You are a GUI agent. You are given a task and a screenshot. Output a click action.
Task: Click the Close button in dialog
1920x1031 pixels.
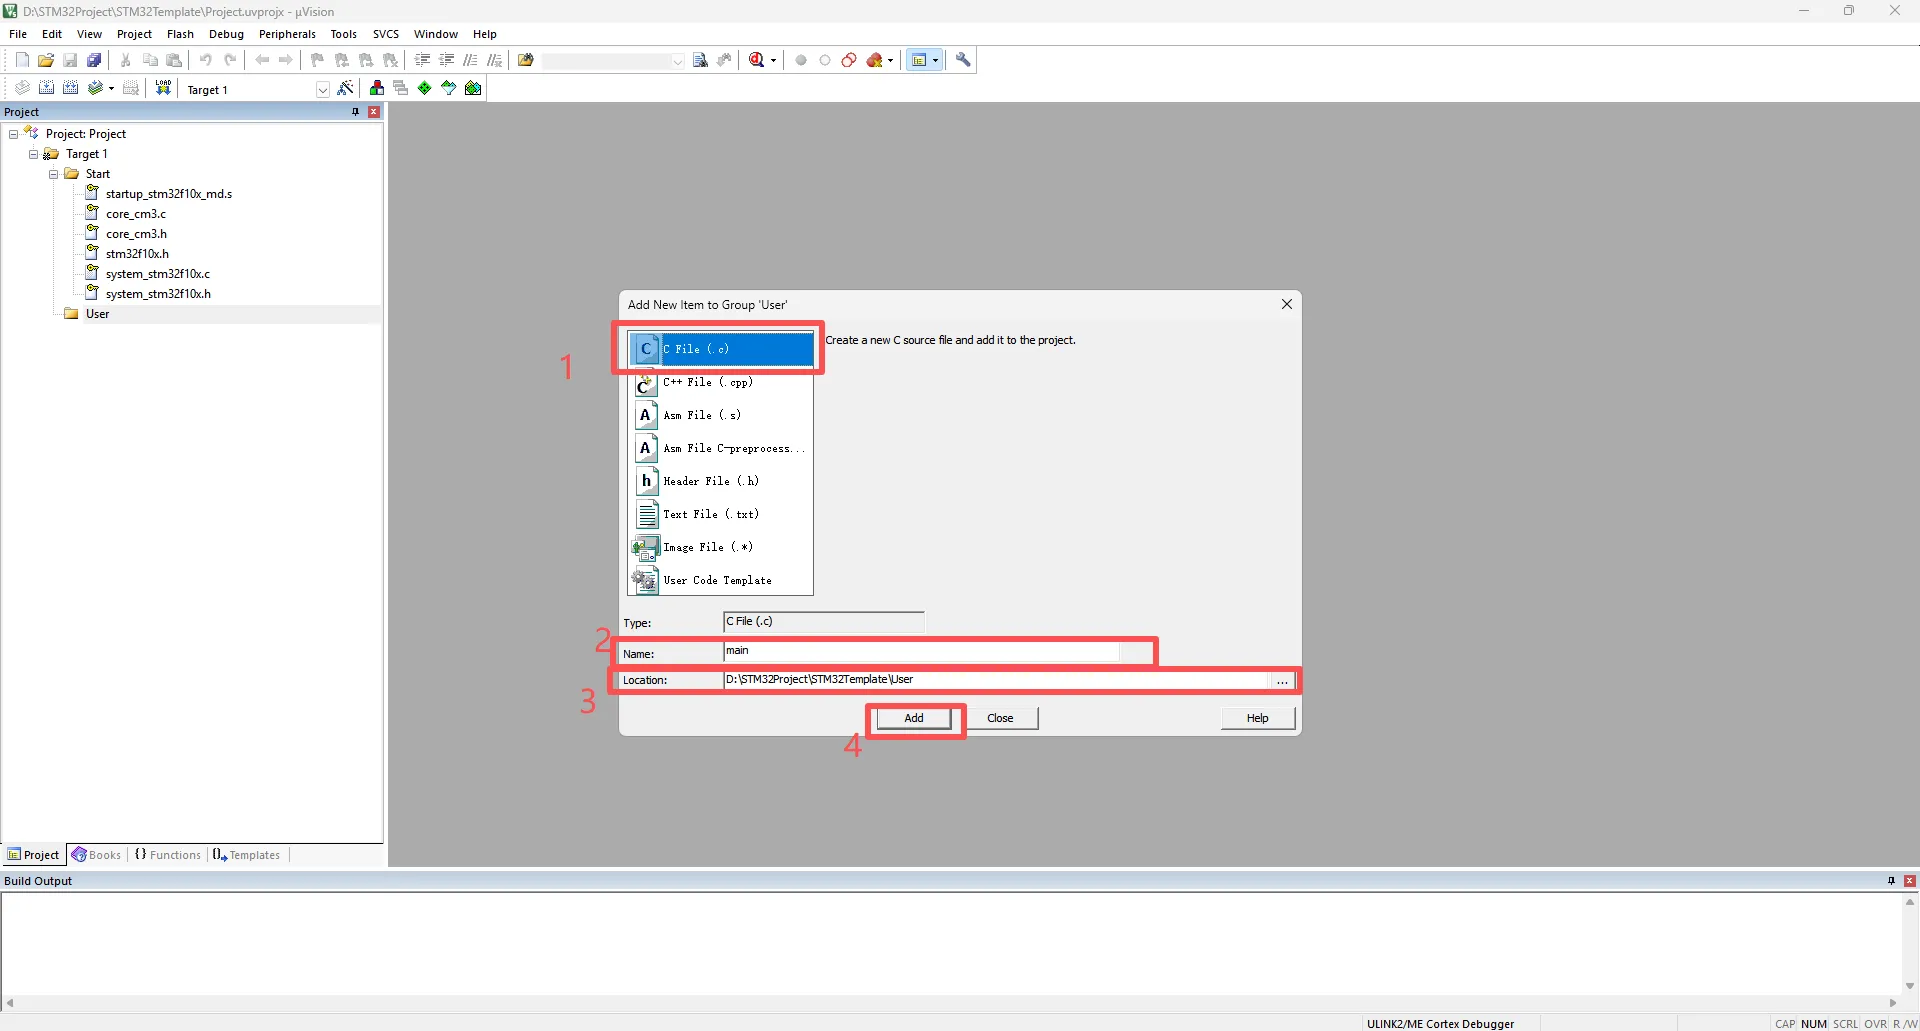pos(1000,718)
